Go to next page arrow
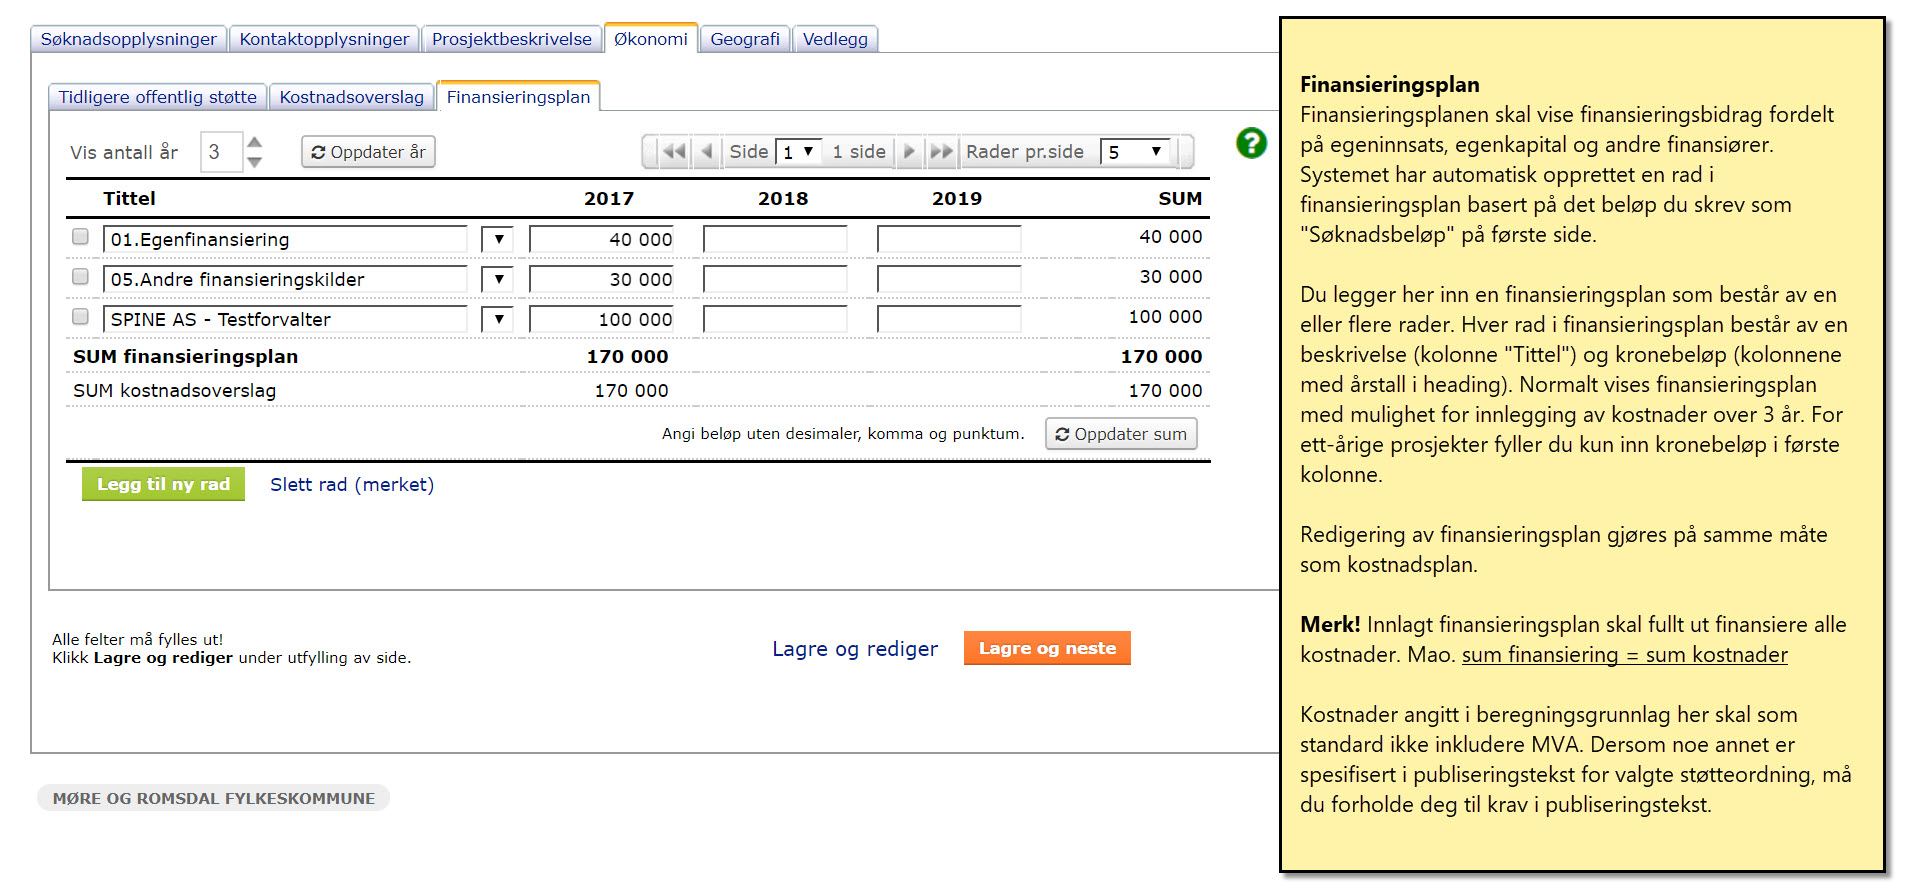The image size is (1921, 891). [x=909, y=152]
